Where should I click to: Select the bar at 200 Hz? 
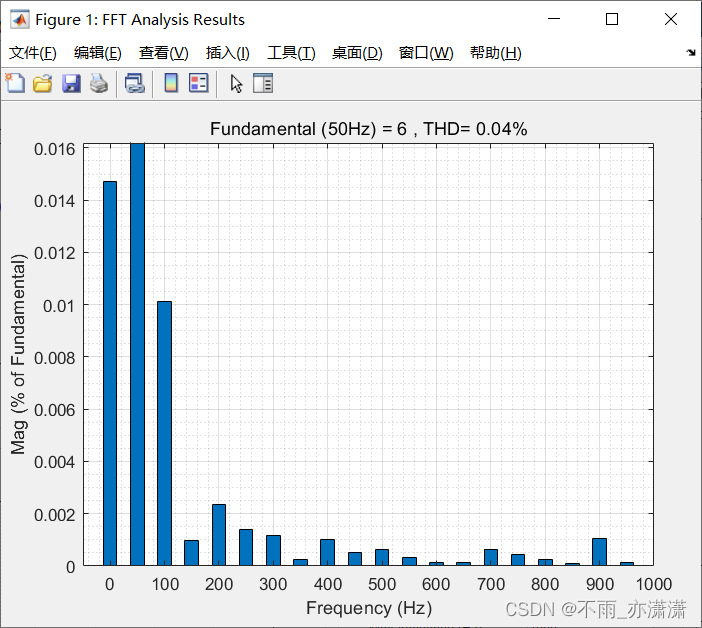click(219, 535)
